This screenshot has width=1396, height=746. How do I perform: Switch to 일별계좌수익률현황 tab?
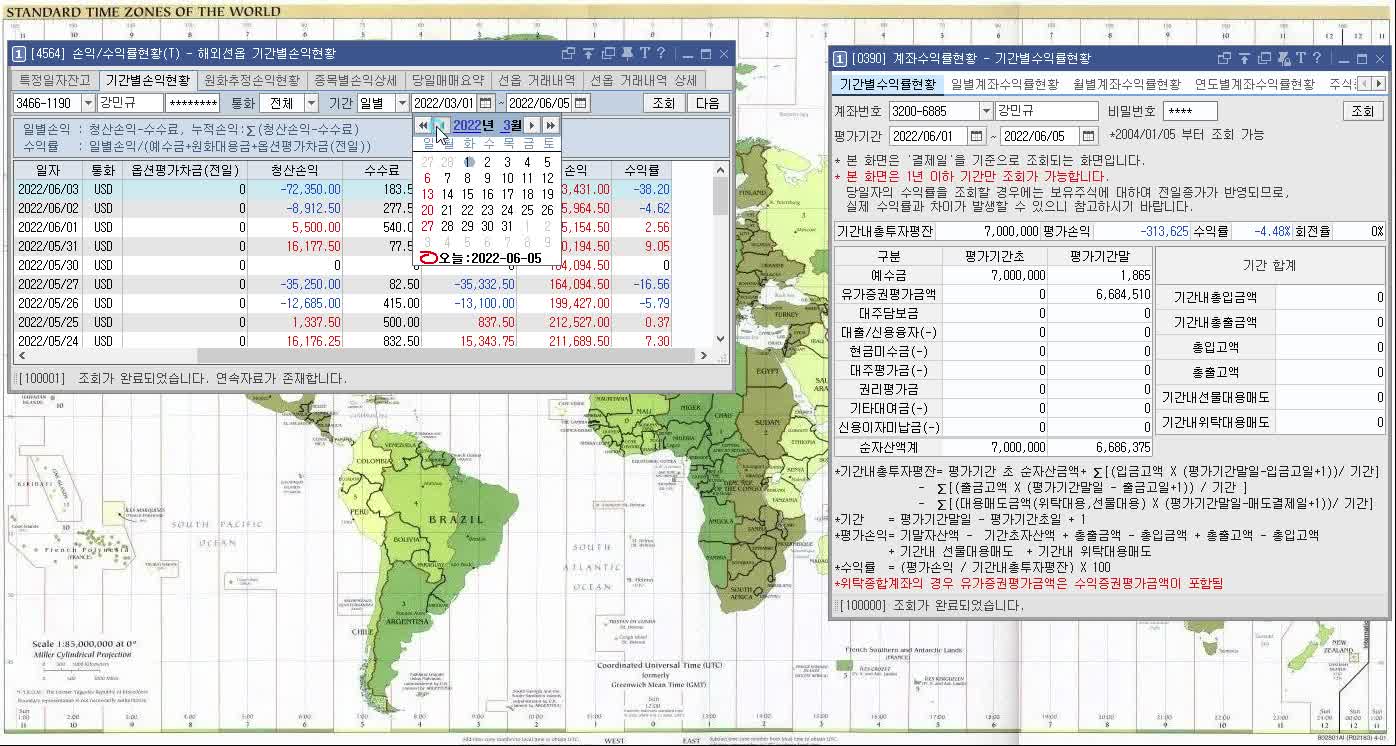[1005, 84]
